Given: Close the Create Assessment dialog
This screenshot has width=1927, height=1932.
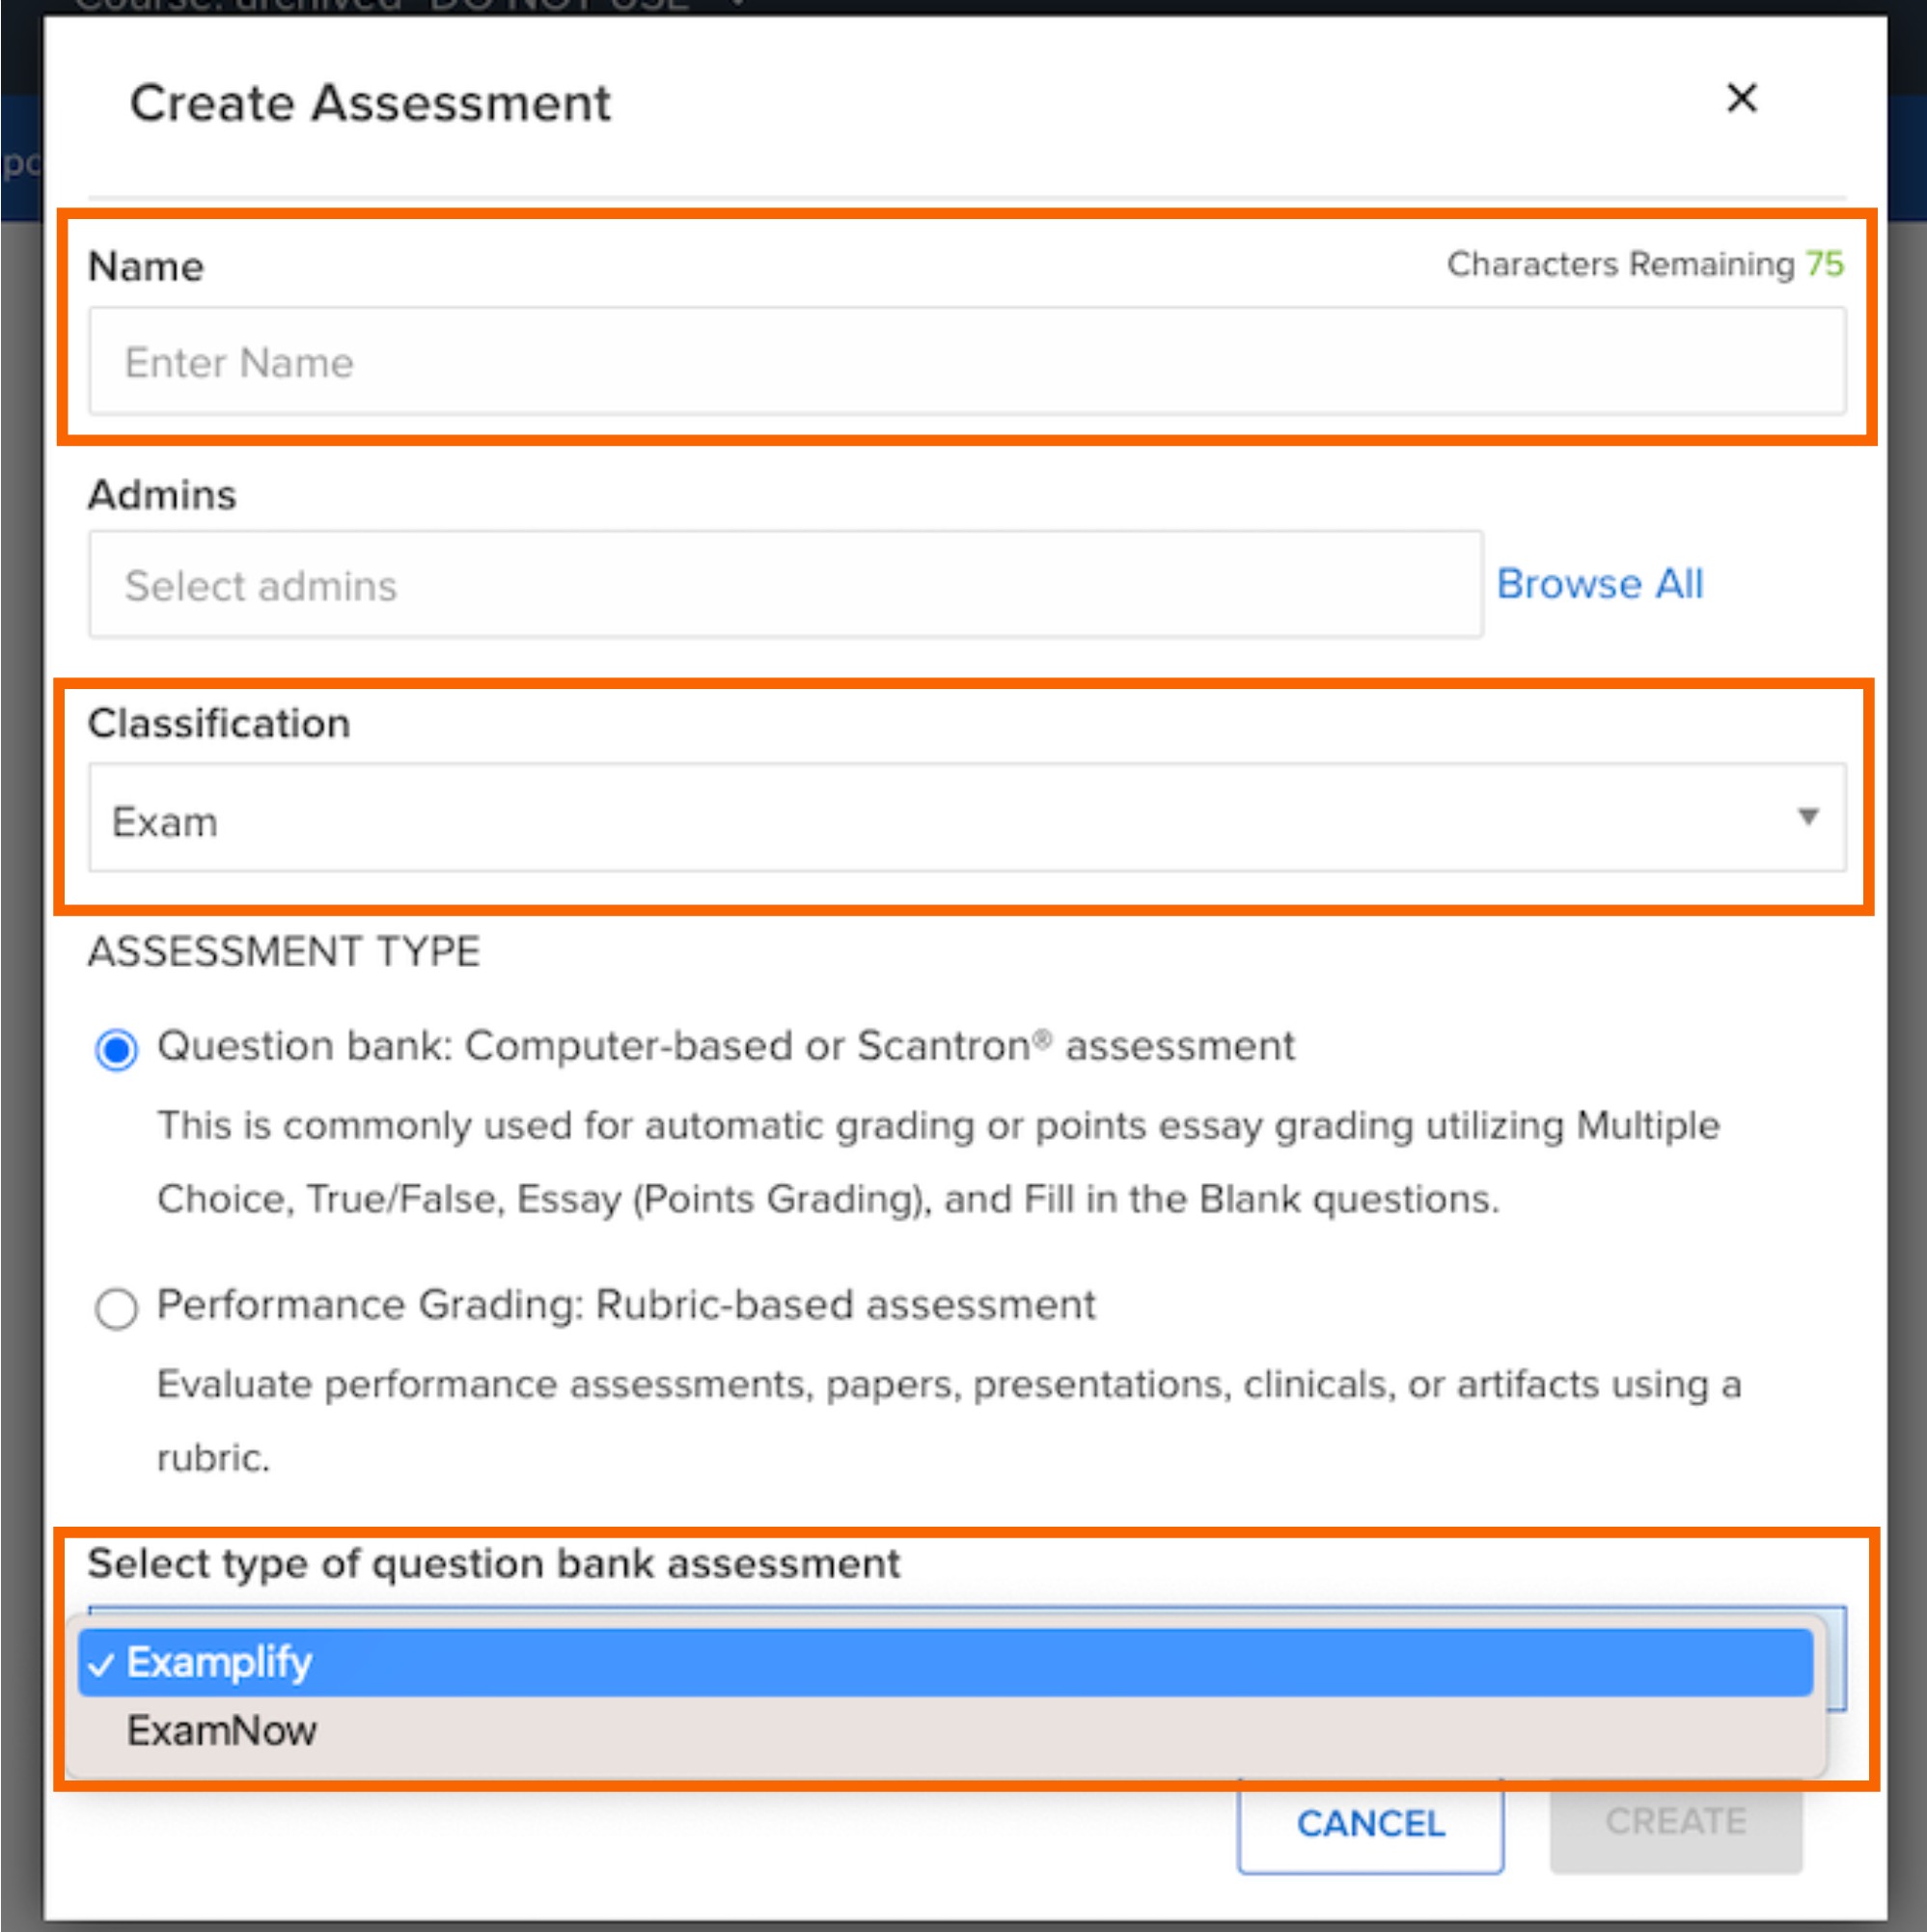Looking at the screenshot, I should click(x=1741, y=99).
